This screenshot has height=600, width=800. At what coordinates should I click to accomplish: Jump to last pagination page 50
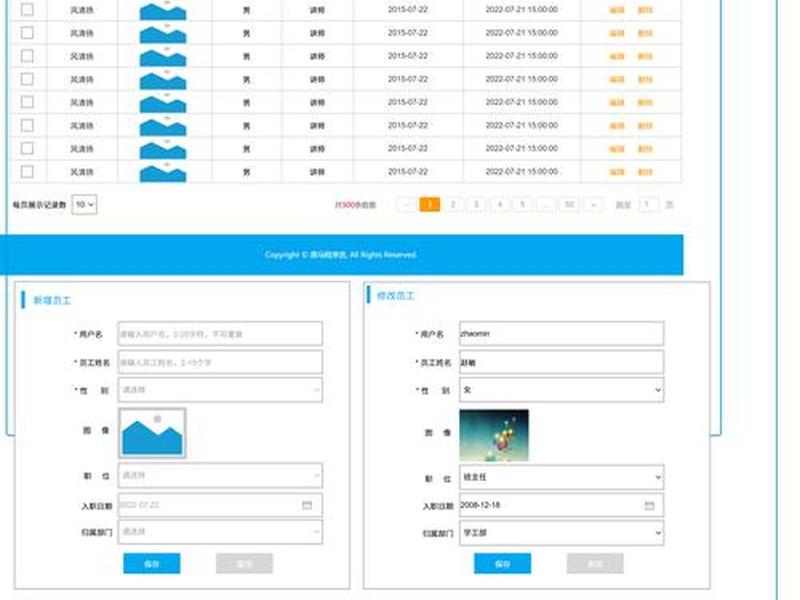coord(569,205)
